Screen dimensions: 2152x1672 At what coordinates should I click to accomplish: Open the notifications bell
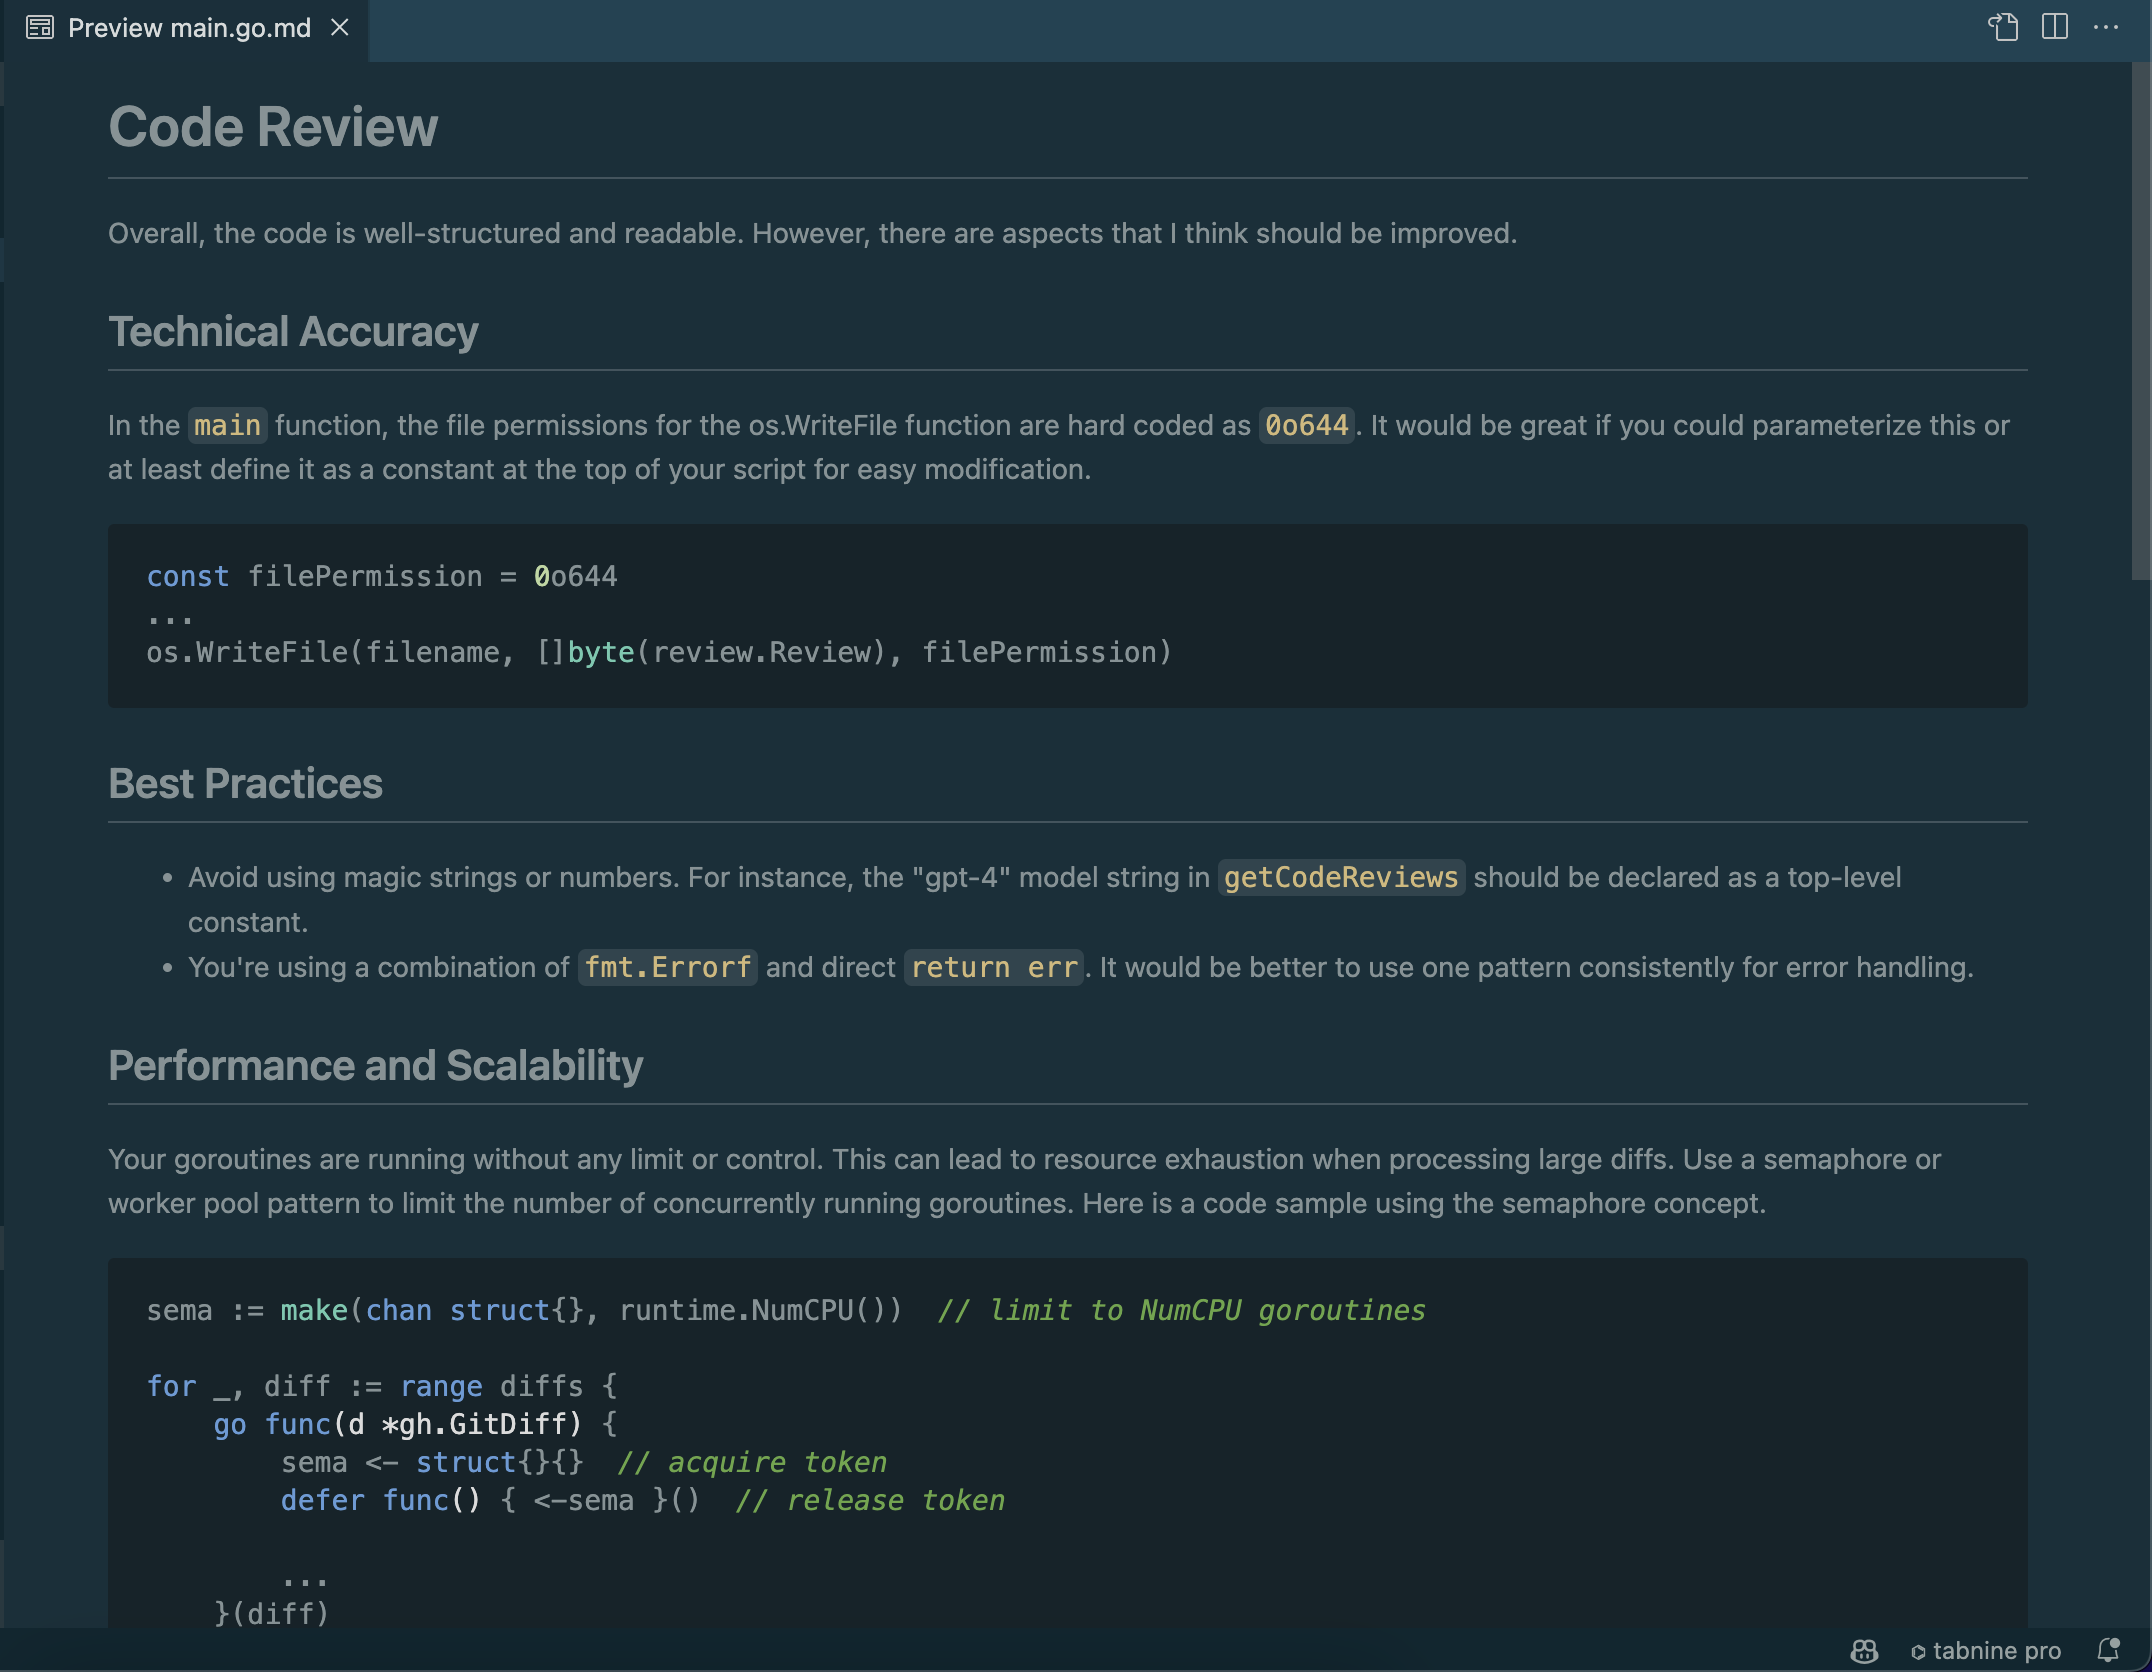click(2108, 1651)
